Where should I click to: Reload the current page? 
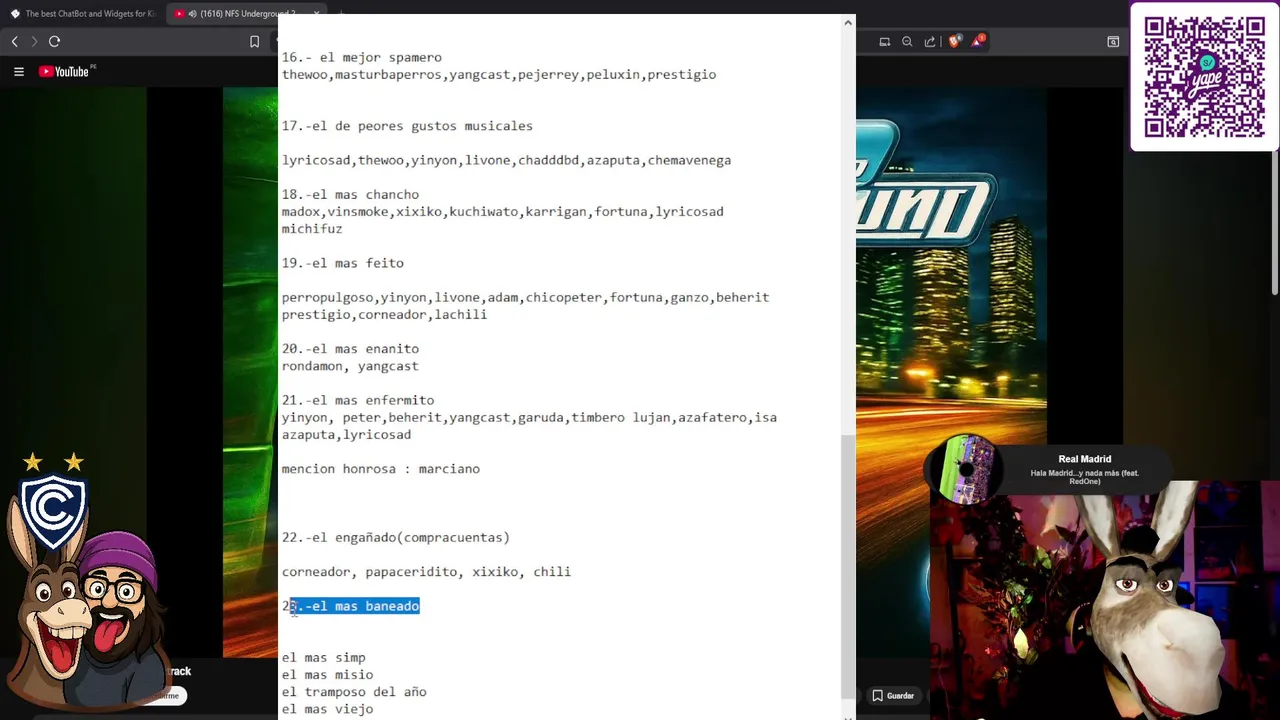pyautogui.click(x=55, y=41)
